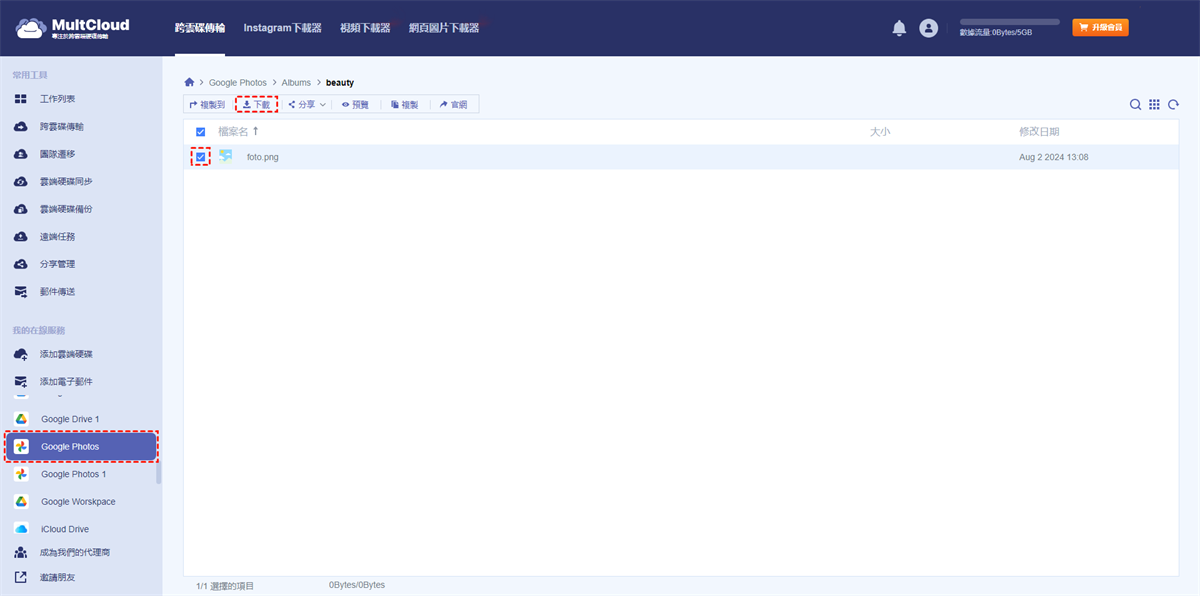Click the 官網 toolbar button
The width and height of the screenshot is (1200, 596).
click(453, 104)
